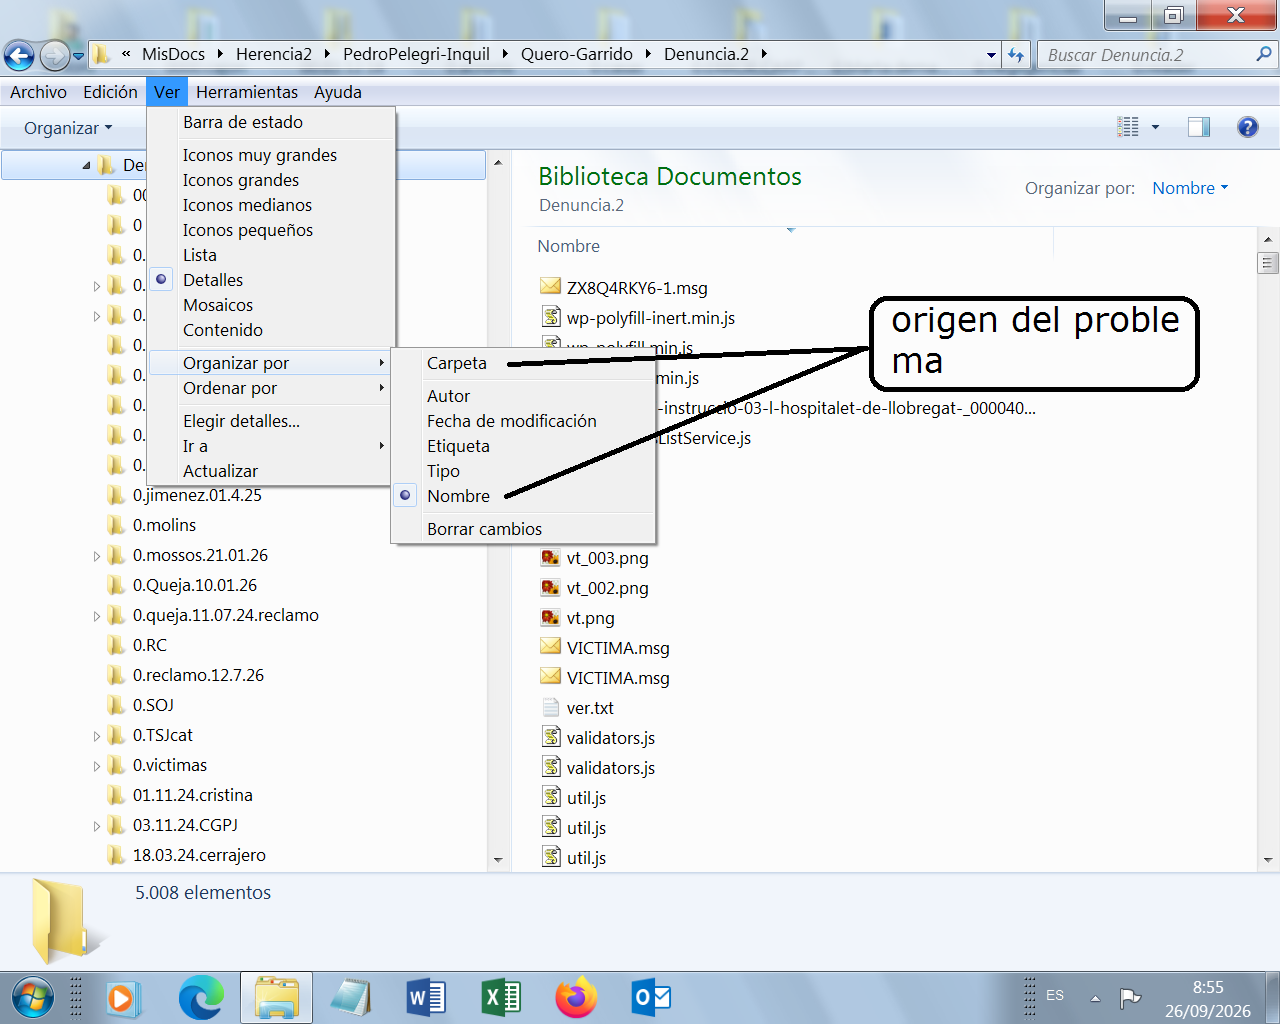Open Outlook from the taskbar

[651, 998]
